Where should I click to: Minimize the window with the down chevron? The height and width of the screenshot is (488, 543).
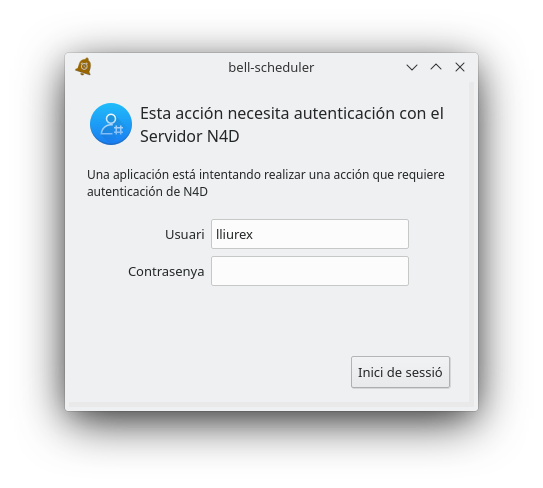click(412, 67)
